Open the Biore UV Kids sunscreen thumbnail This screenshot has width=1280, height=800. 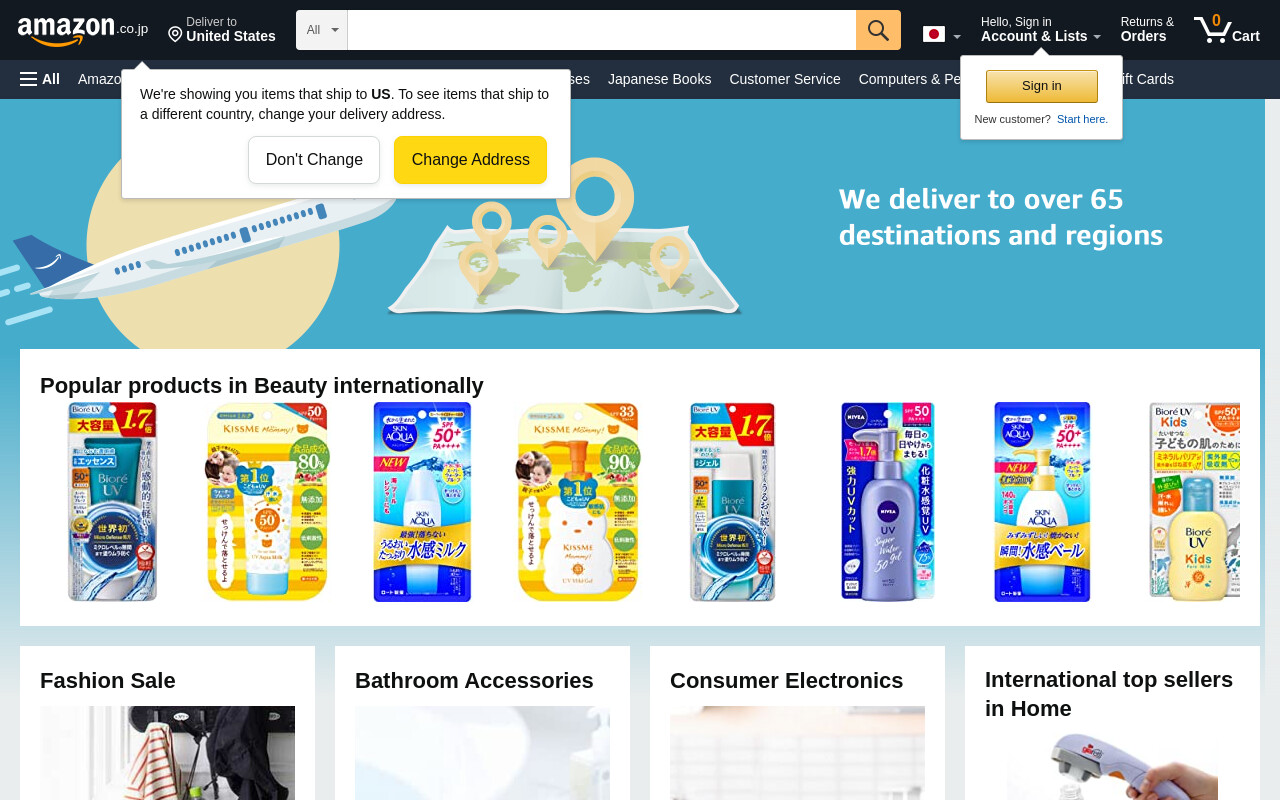point(1194,502)
